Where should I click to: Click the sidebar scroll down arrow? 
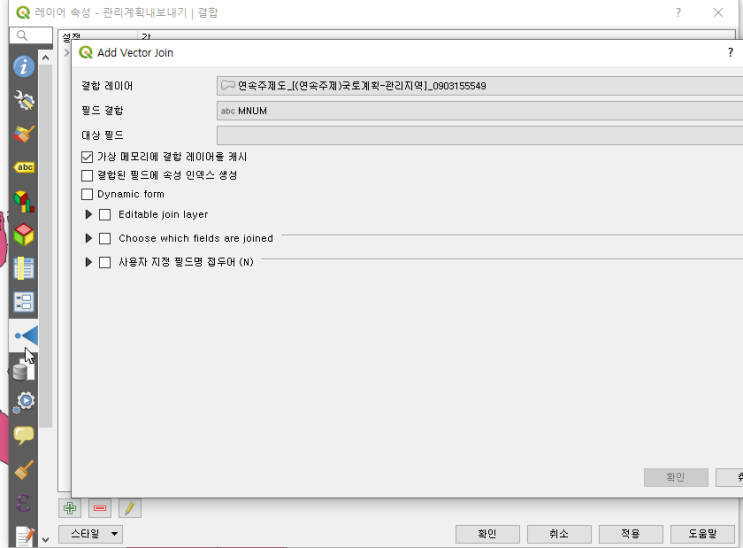click(x=45, y=539)
